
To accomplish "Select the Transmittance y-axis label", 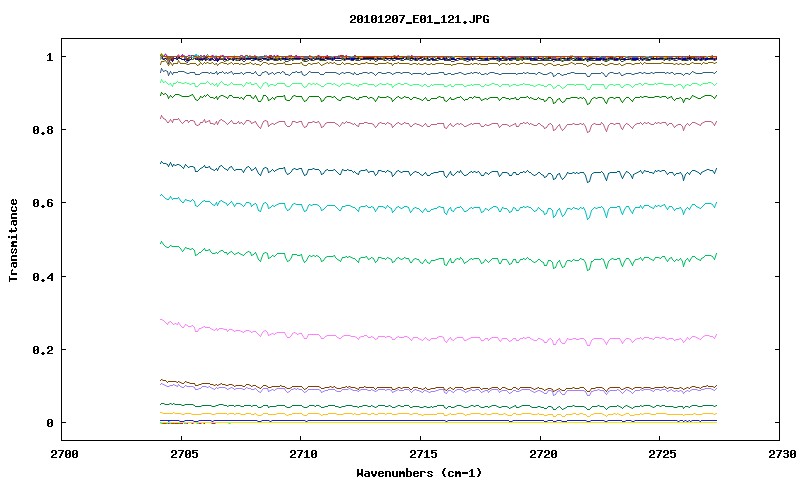I will pyautogui.click(x=14, y=240).
